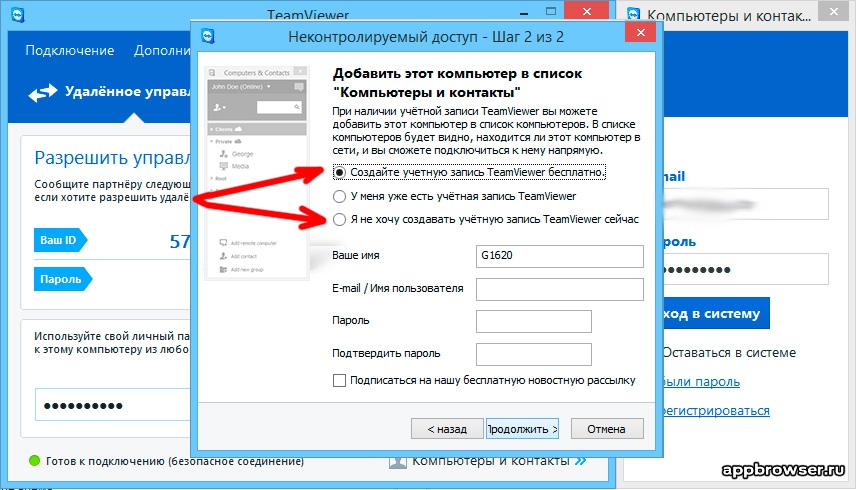Click the Компьютеры и контакты window icon
This screenshot has width=856, height=490.
point(634,15)
